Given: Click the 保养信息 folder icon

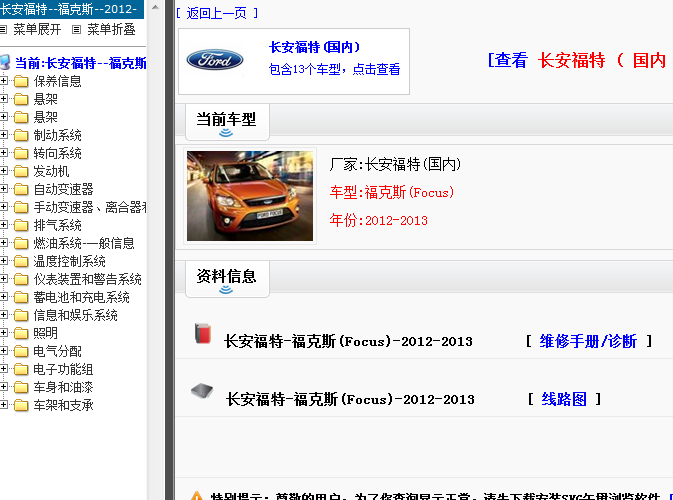Looking at the screenshot, I should coord(21,81).
